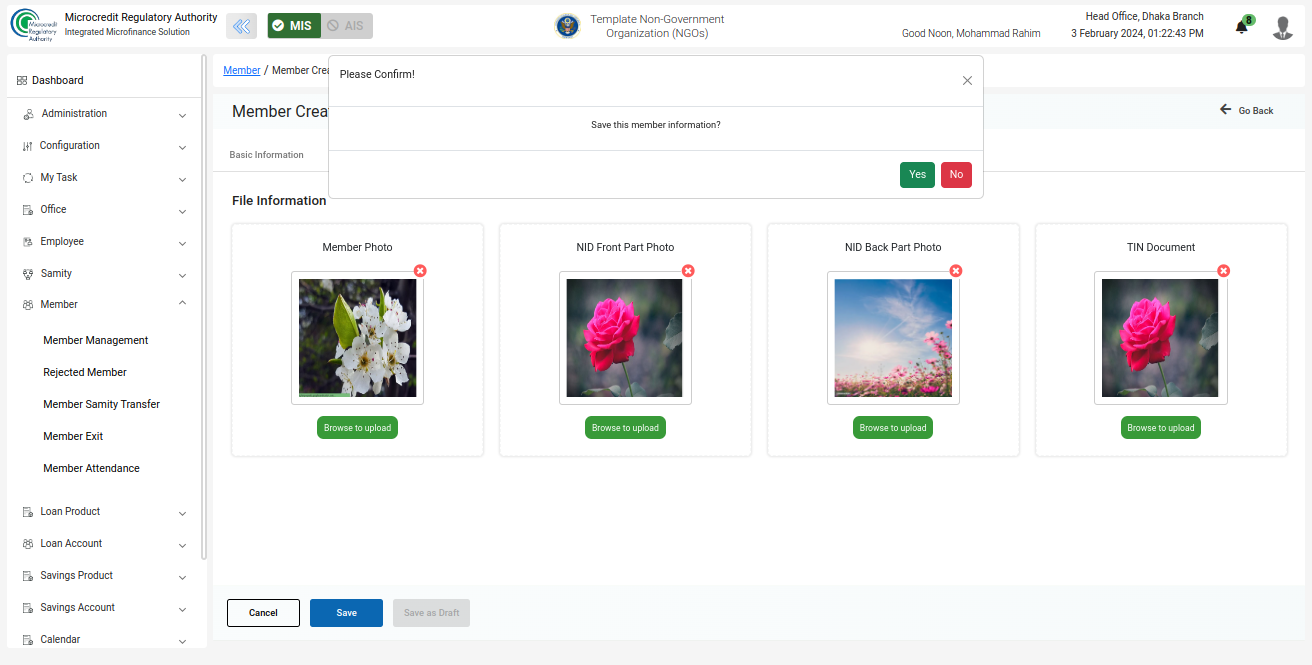Expand the Samity menu

pos(182,276)
